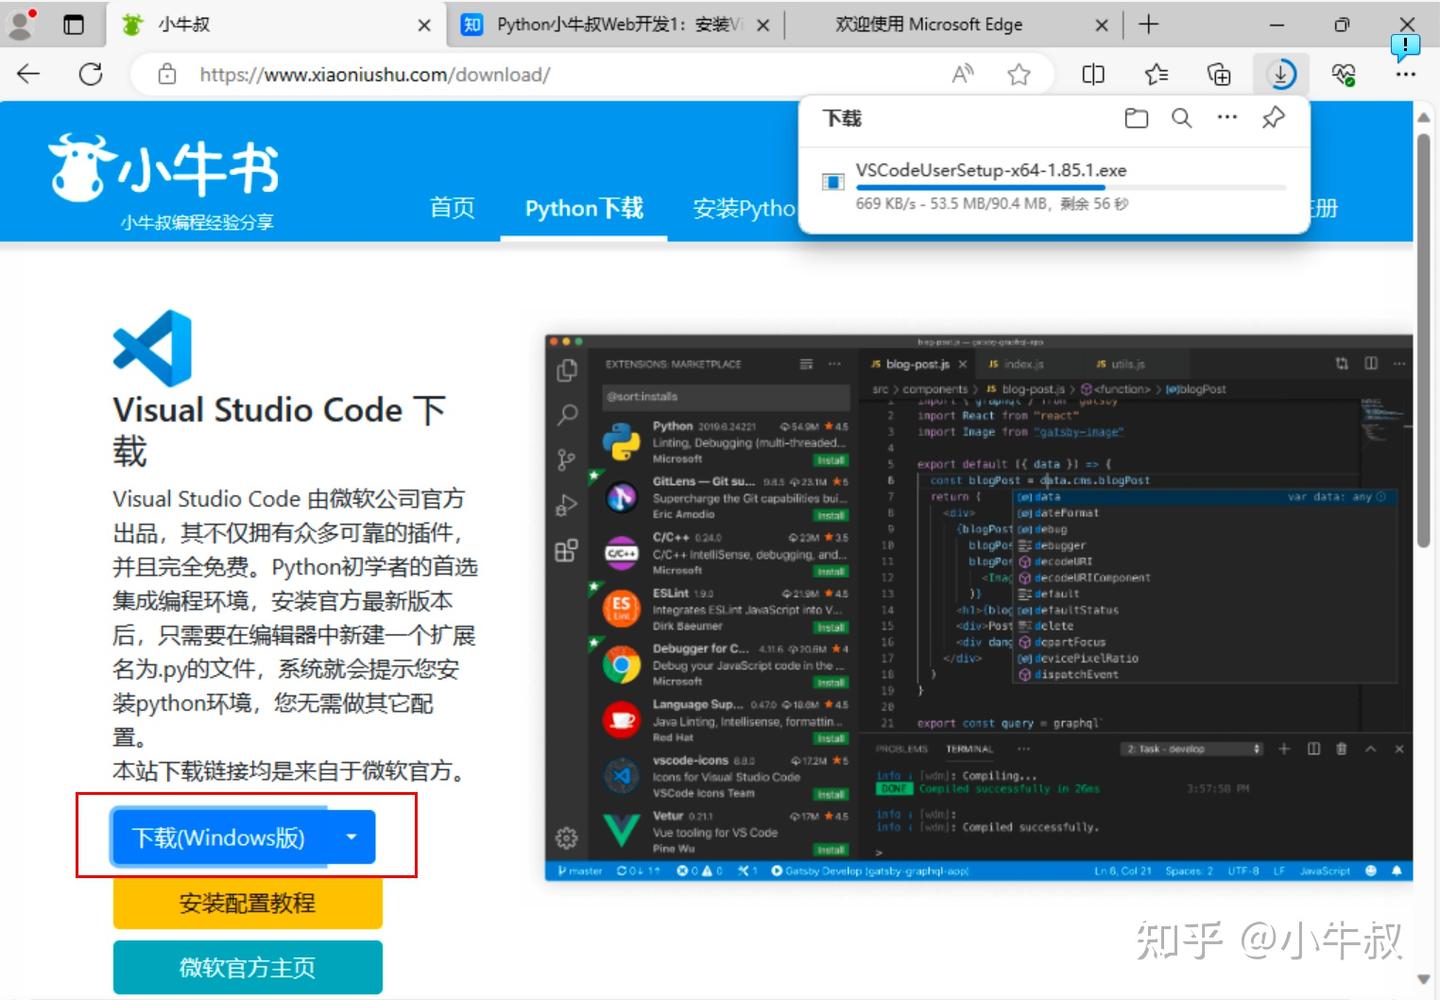
Task: Open Browser essentials in the toolbar
Action: [1344, 73]
